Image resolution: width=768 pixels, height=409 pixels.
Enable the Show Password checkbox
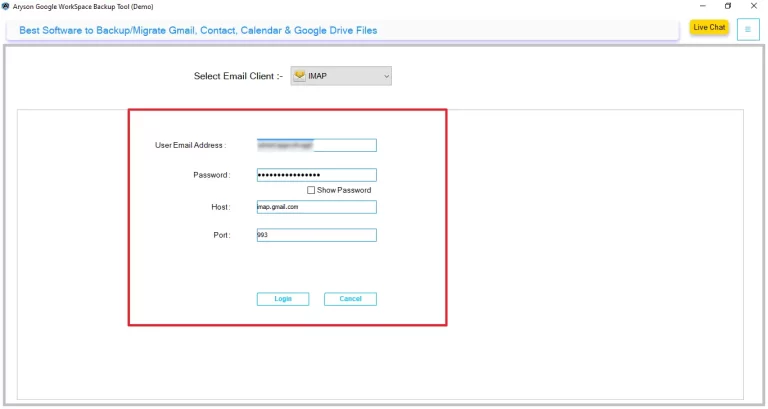coord(311,190)
